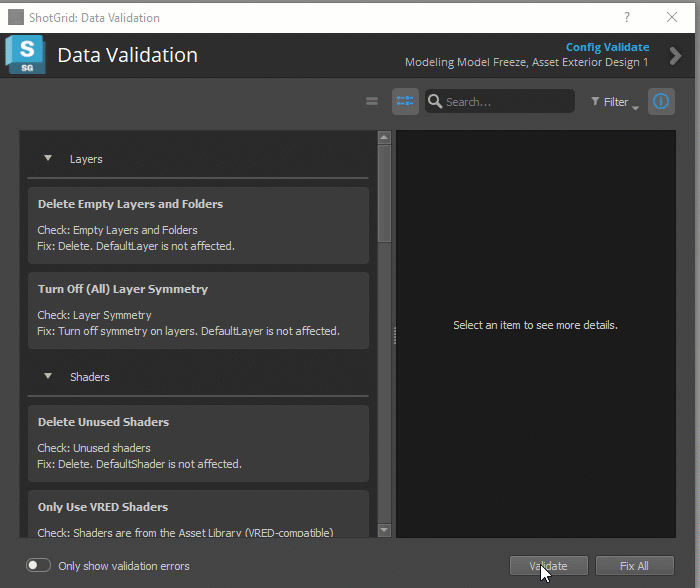Image resolution: width=700 pixels, height=588 pixels.
Task: Click the vertical scrollbar thumb
Action: pyautogui.click(x=384, y=193)
